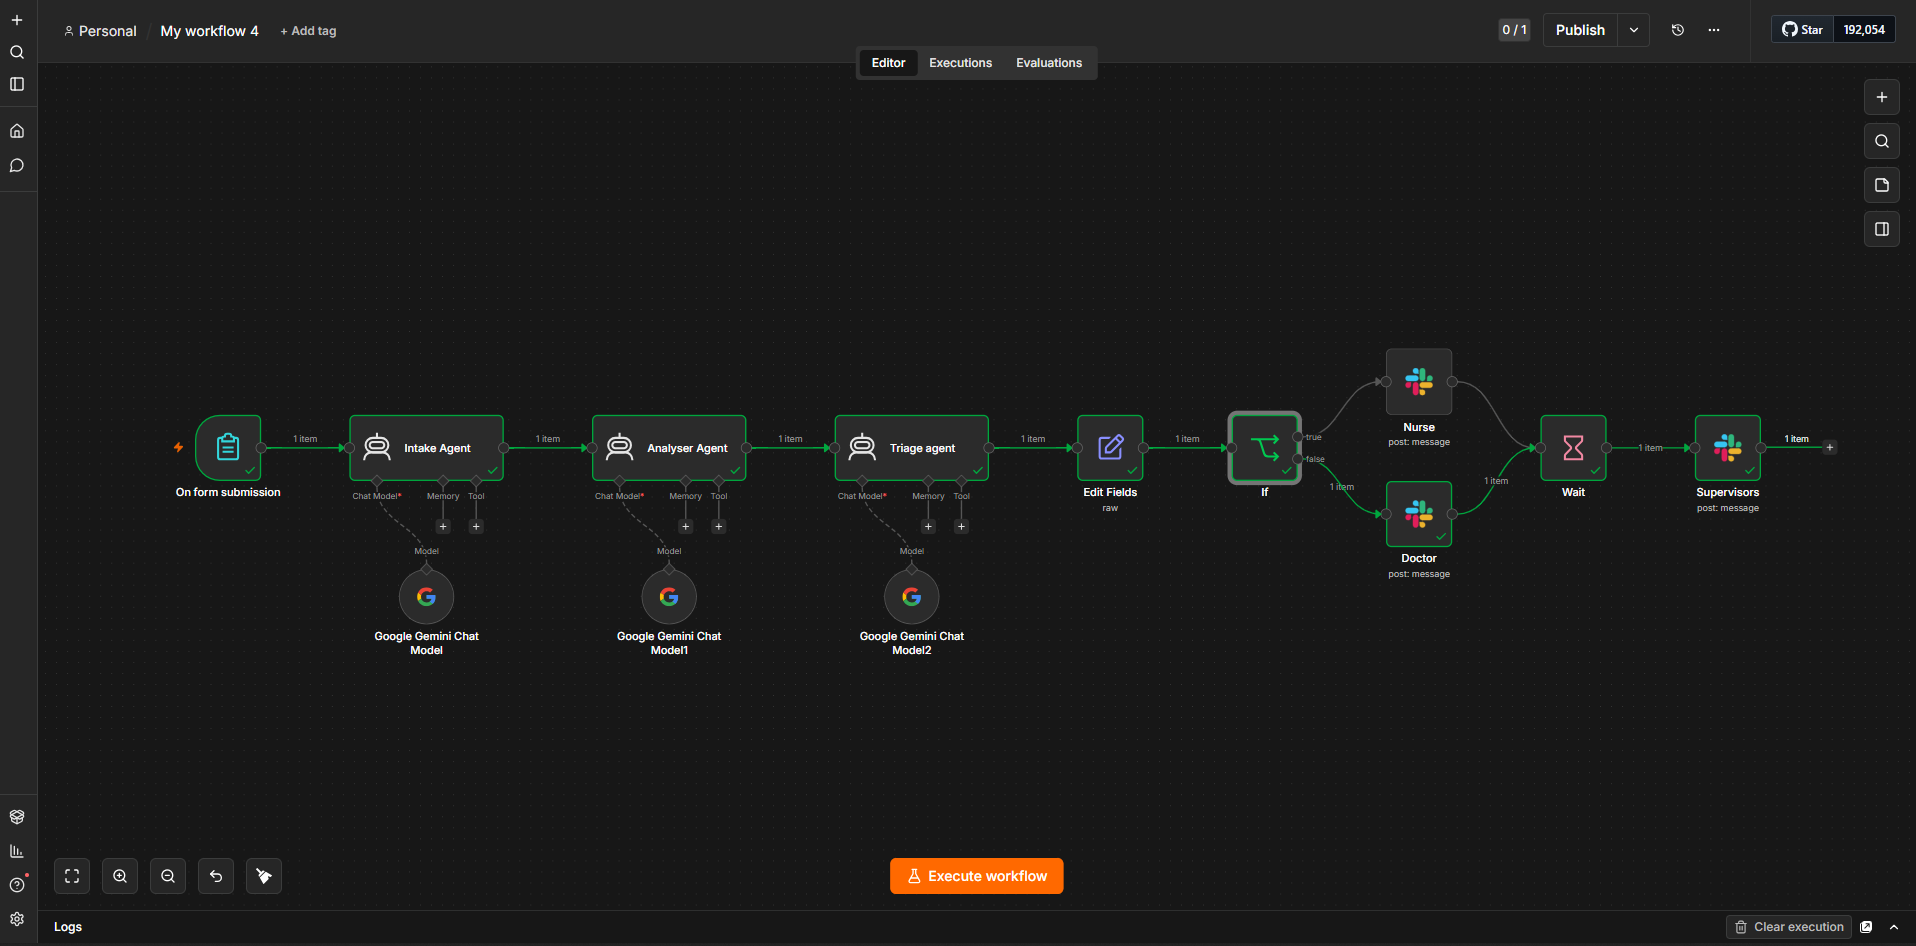
Task: Open the Personal project breadcrumb
Action: tap(100, 31)
